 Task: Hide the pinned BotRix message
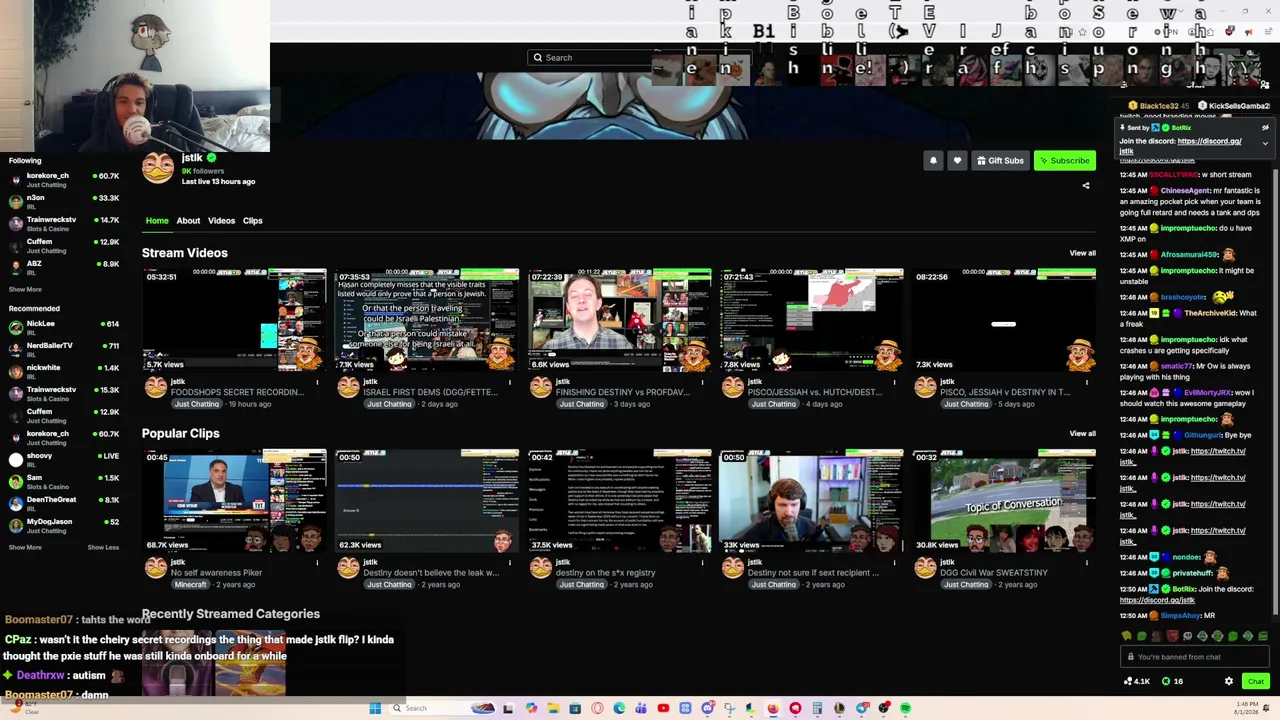pos(1265,128)
